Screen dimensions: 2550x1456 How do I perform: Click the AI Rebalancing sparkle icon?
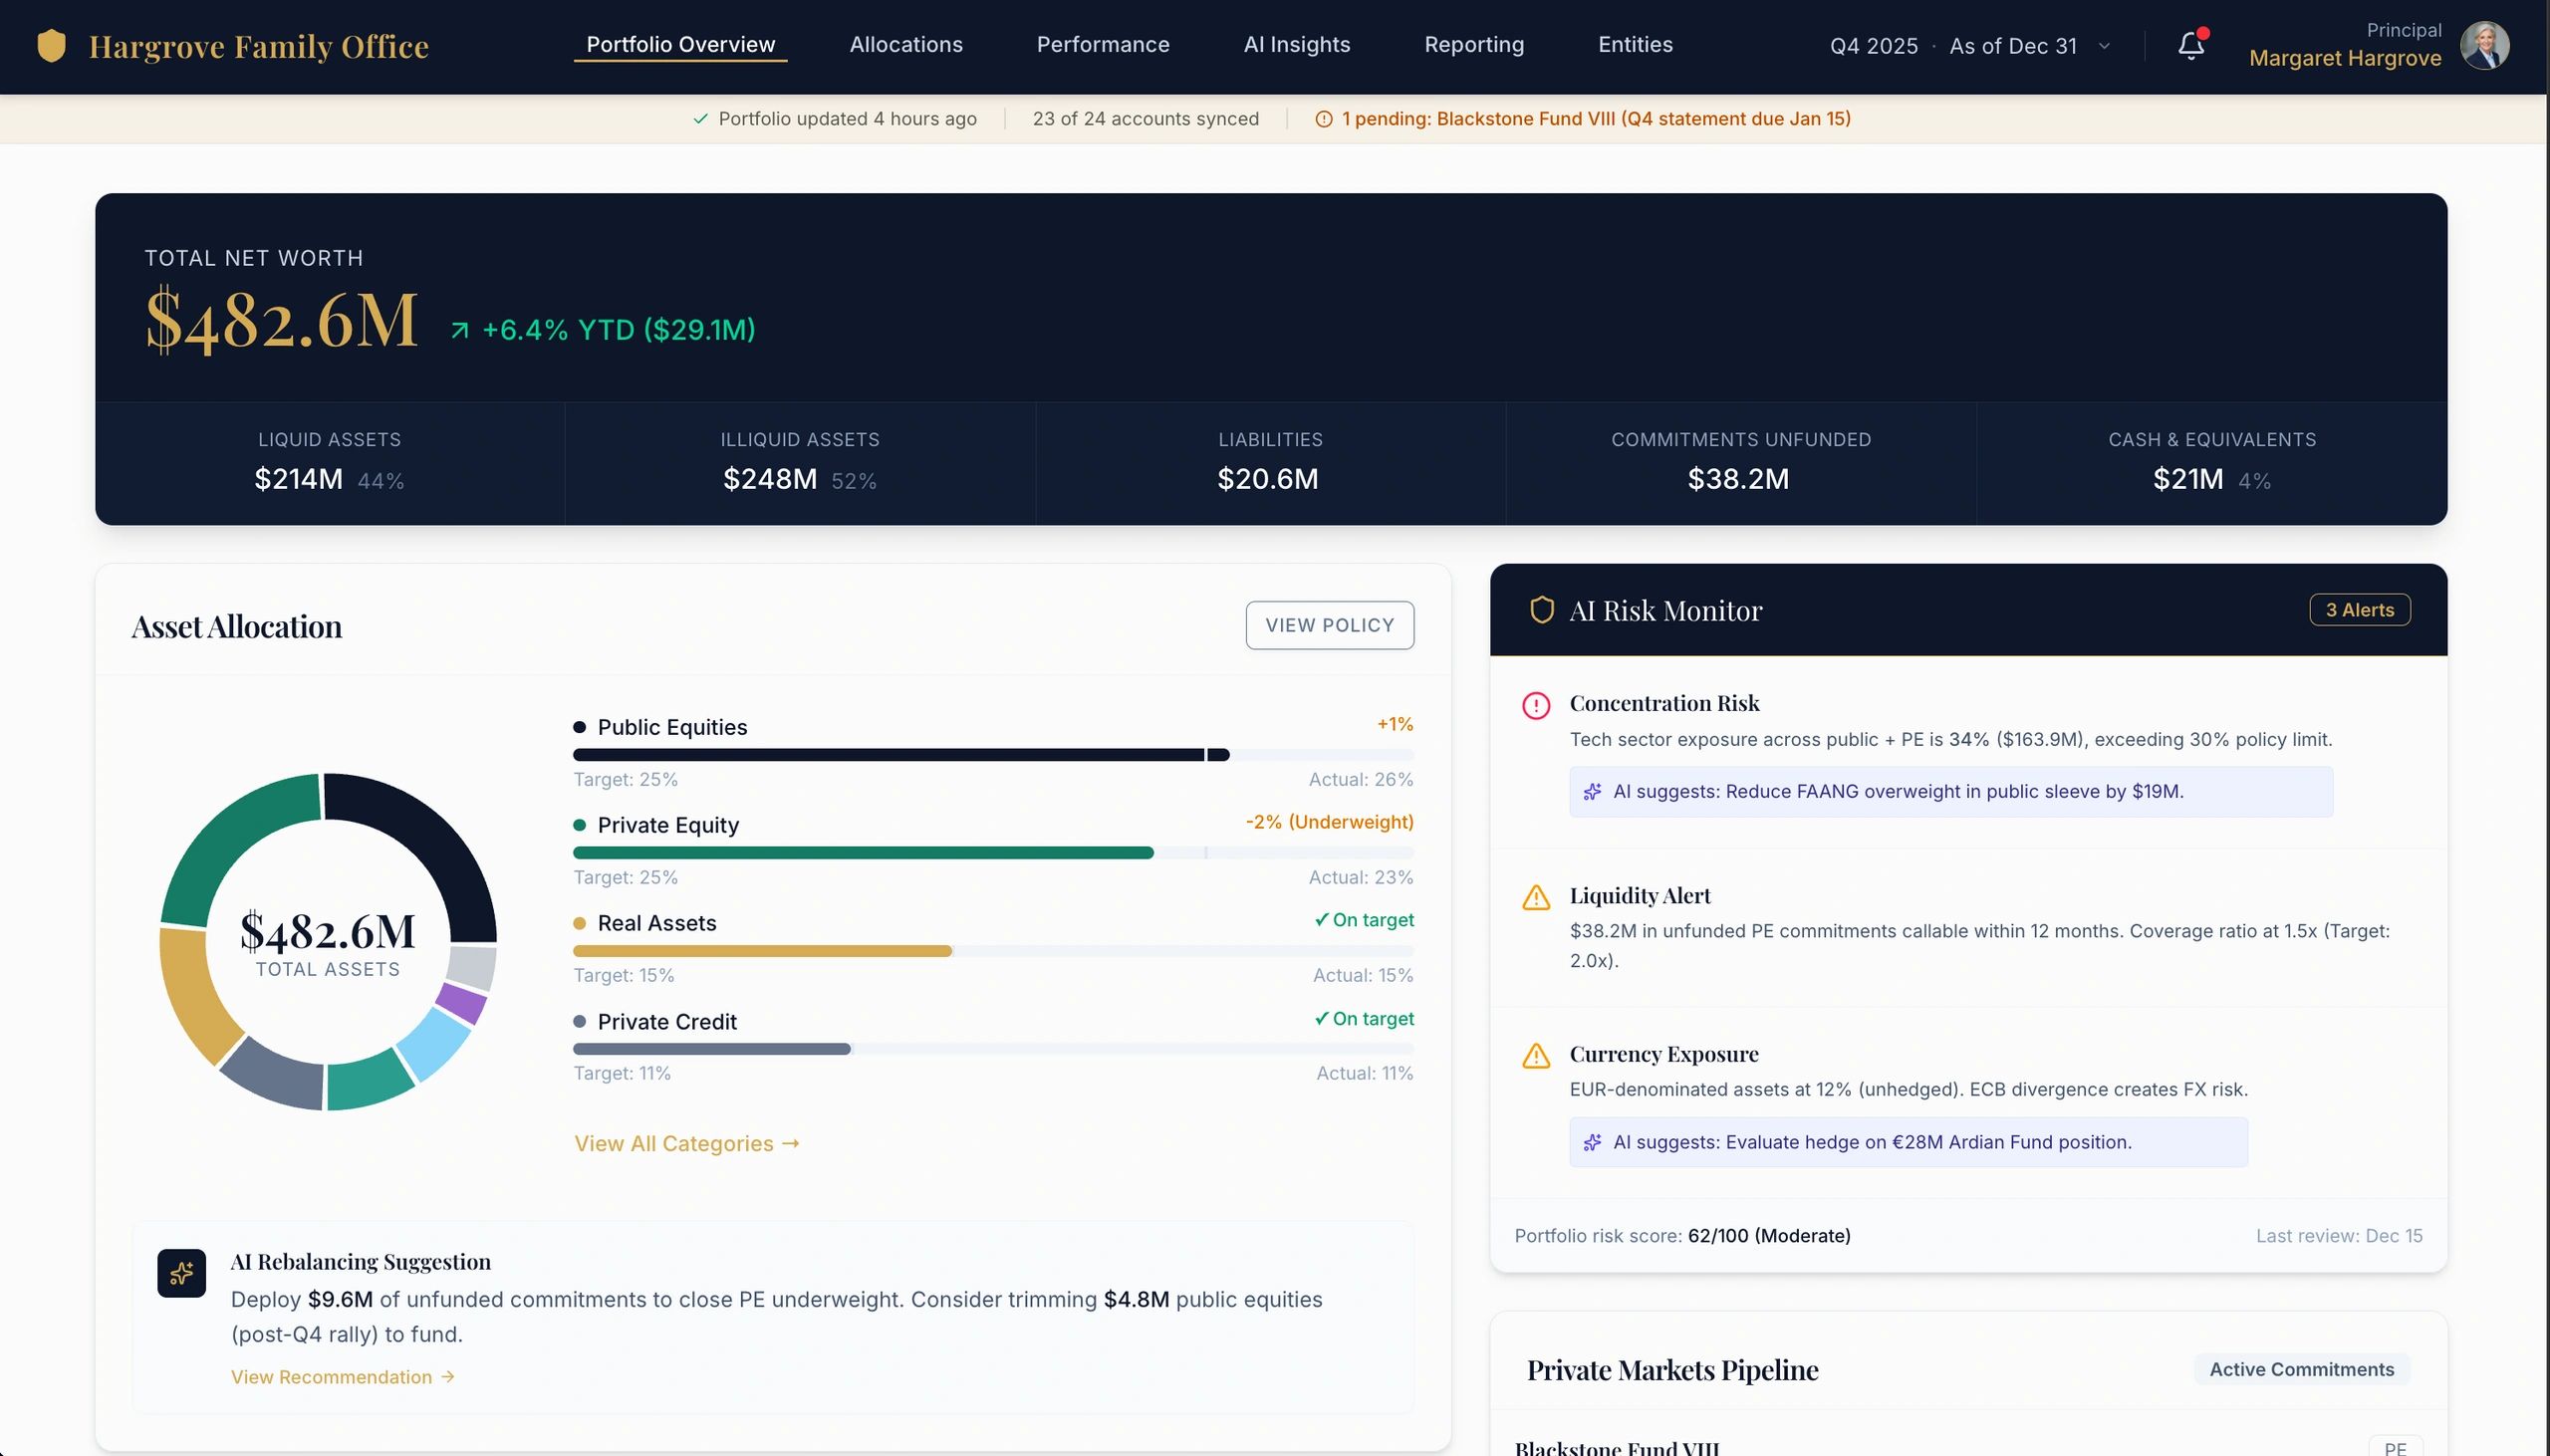181,1272
